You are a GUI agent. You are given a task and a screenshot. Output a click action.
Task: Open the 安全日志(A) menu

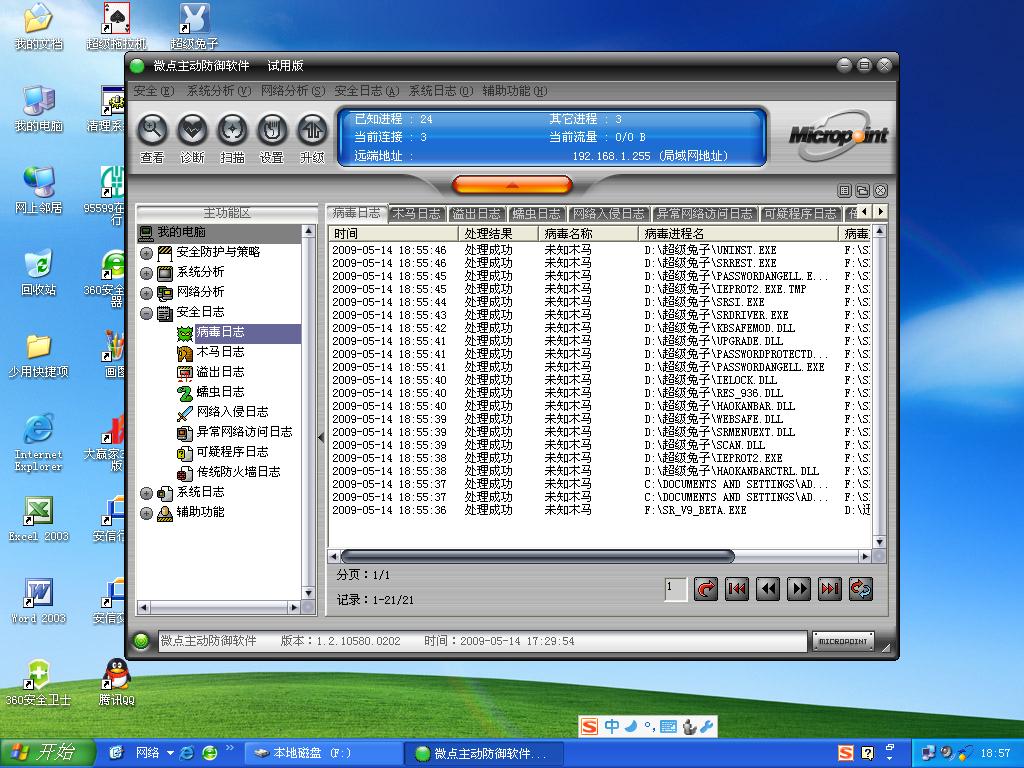[x=366, y=91]
